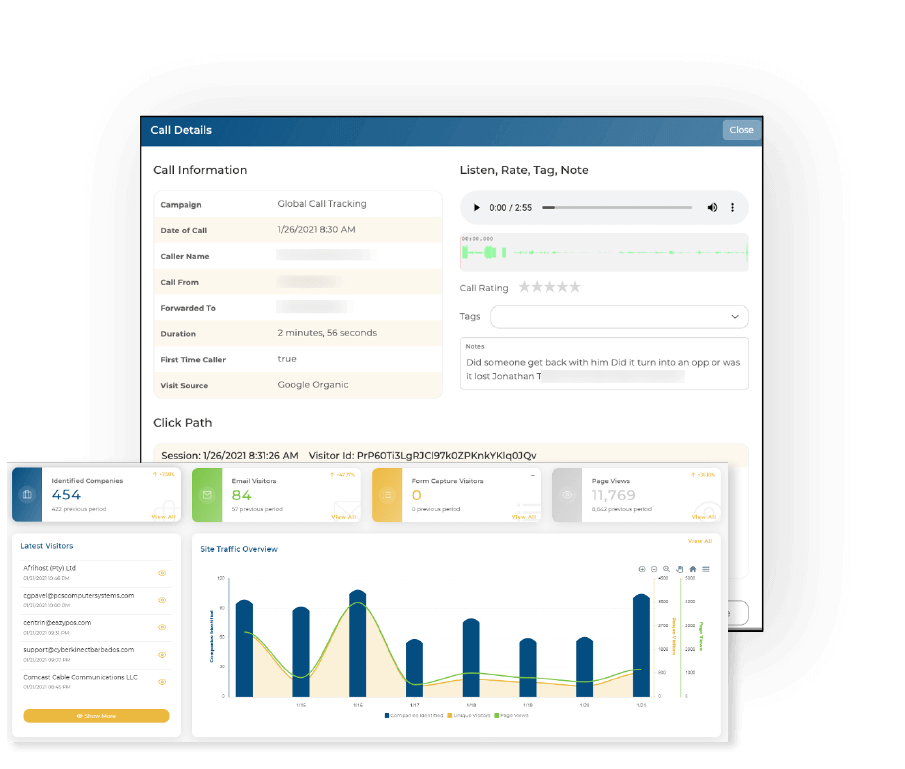Screen dimensions: 905x769
Task: Rate the call five stars
Action: pyautogui.click(x=575, y=287)
